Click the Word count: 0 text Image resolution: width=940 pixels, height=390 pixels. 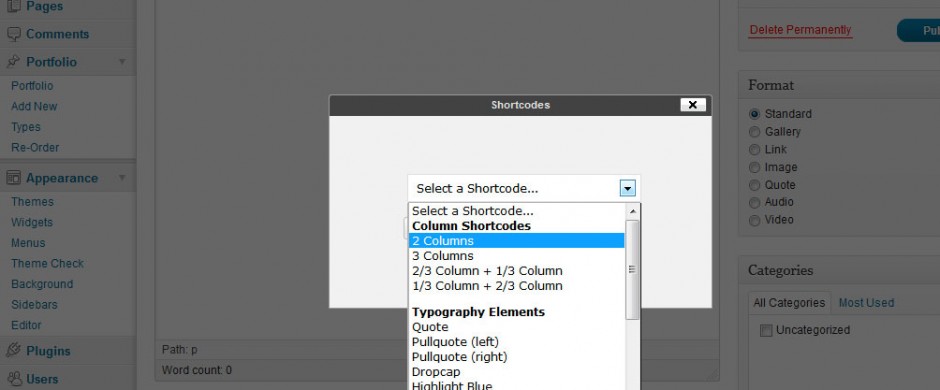(x=197, y=370)
